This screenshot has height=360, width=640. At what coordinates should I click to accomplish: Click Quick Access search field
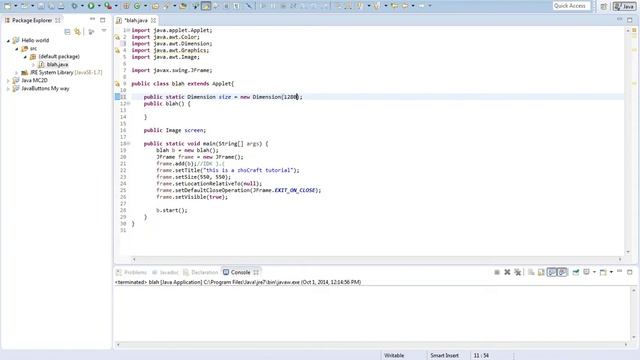(571, 6)
